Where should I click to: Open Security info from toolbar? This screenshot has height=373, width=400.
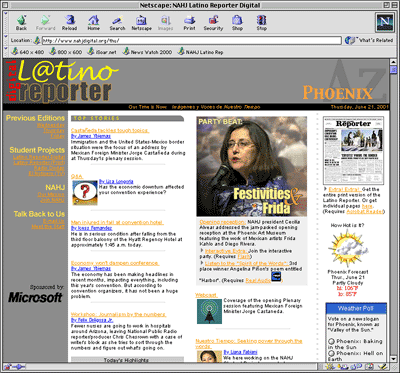pos(213,23)
